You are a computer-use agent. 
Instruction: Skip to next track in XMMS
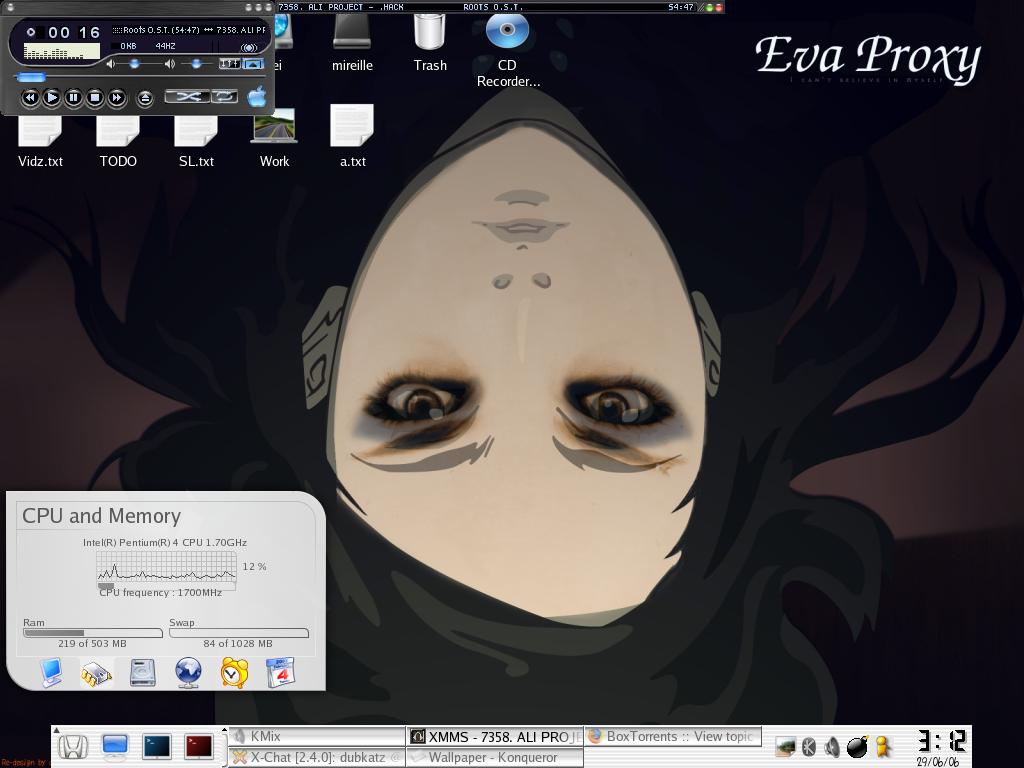pyautogui.click(x=117, y=97)
